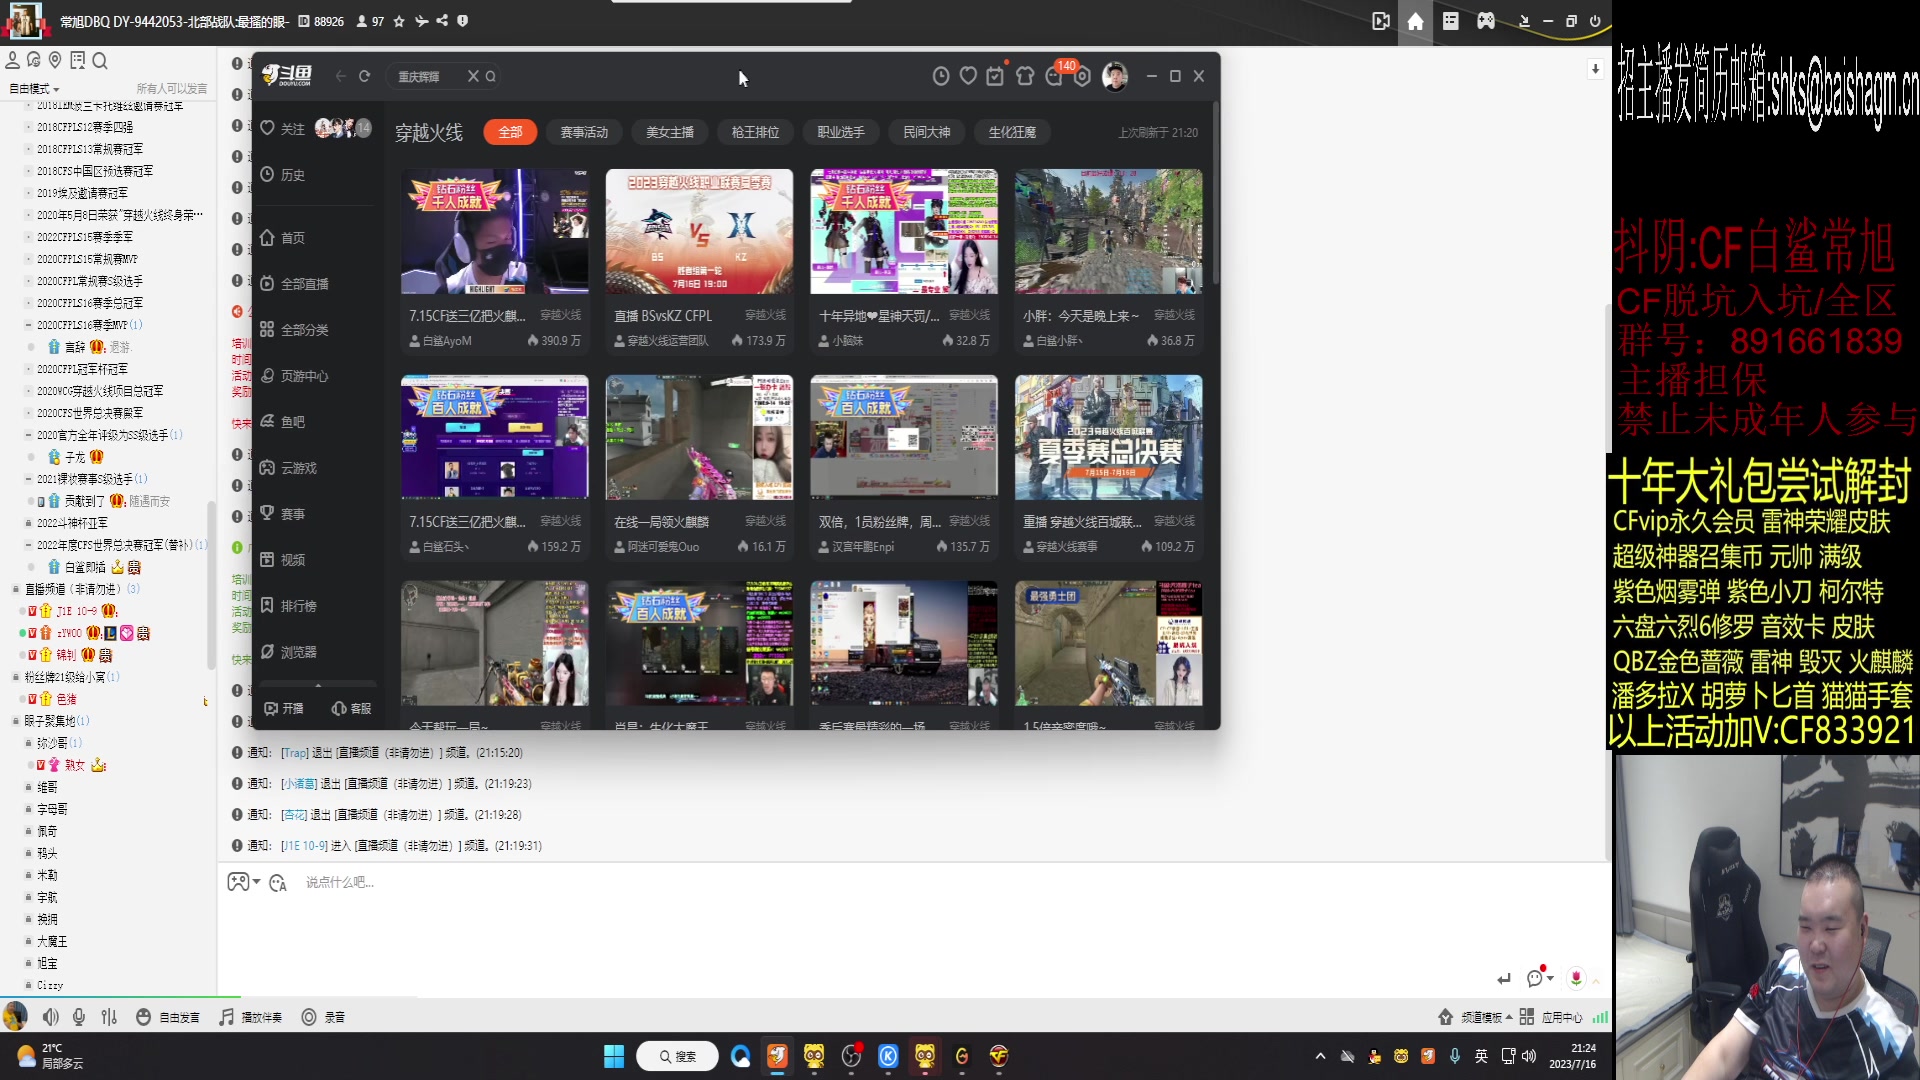The width and height of the screenshot is (1920, 1080).
Task: Open 夏季赛总决赛 stream thumbnail
Action: click(x=1108, y=437)
